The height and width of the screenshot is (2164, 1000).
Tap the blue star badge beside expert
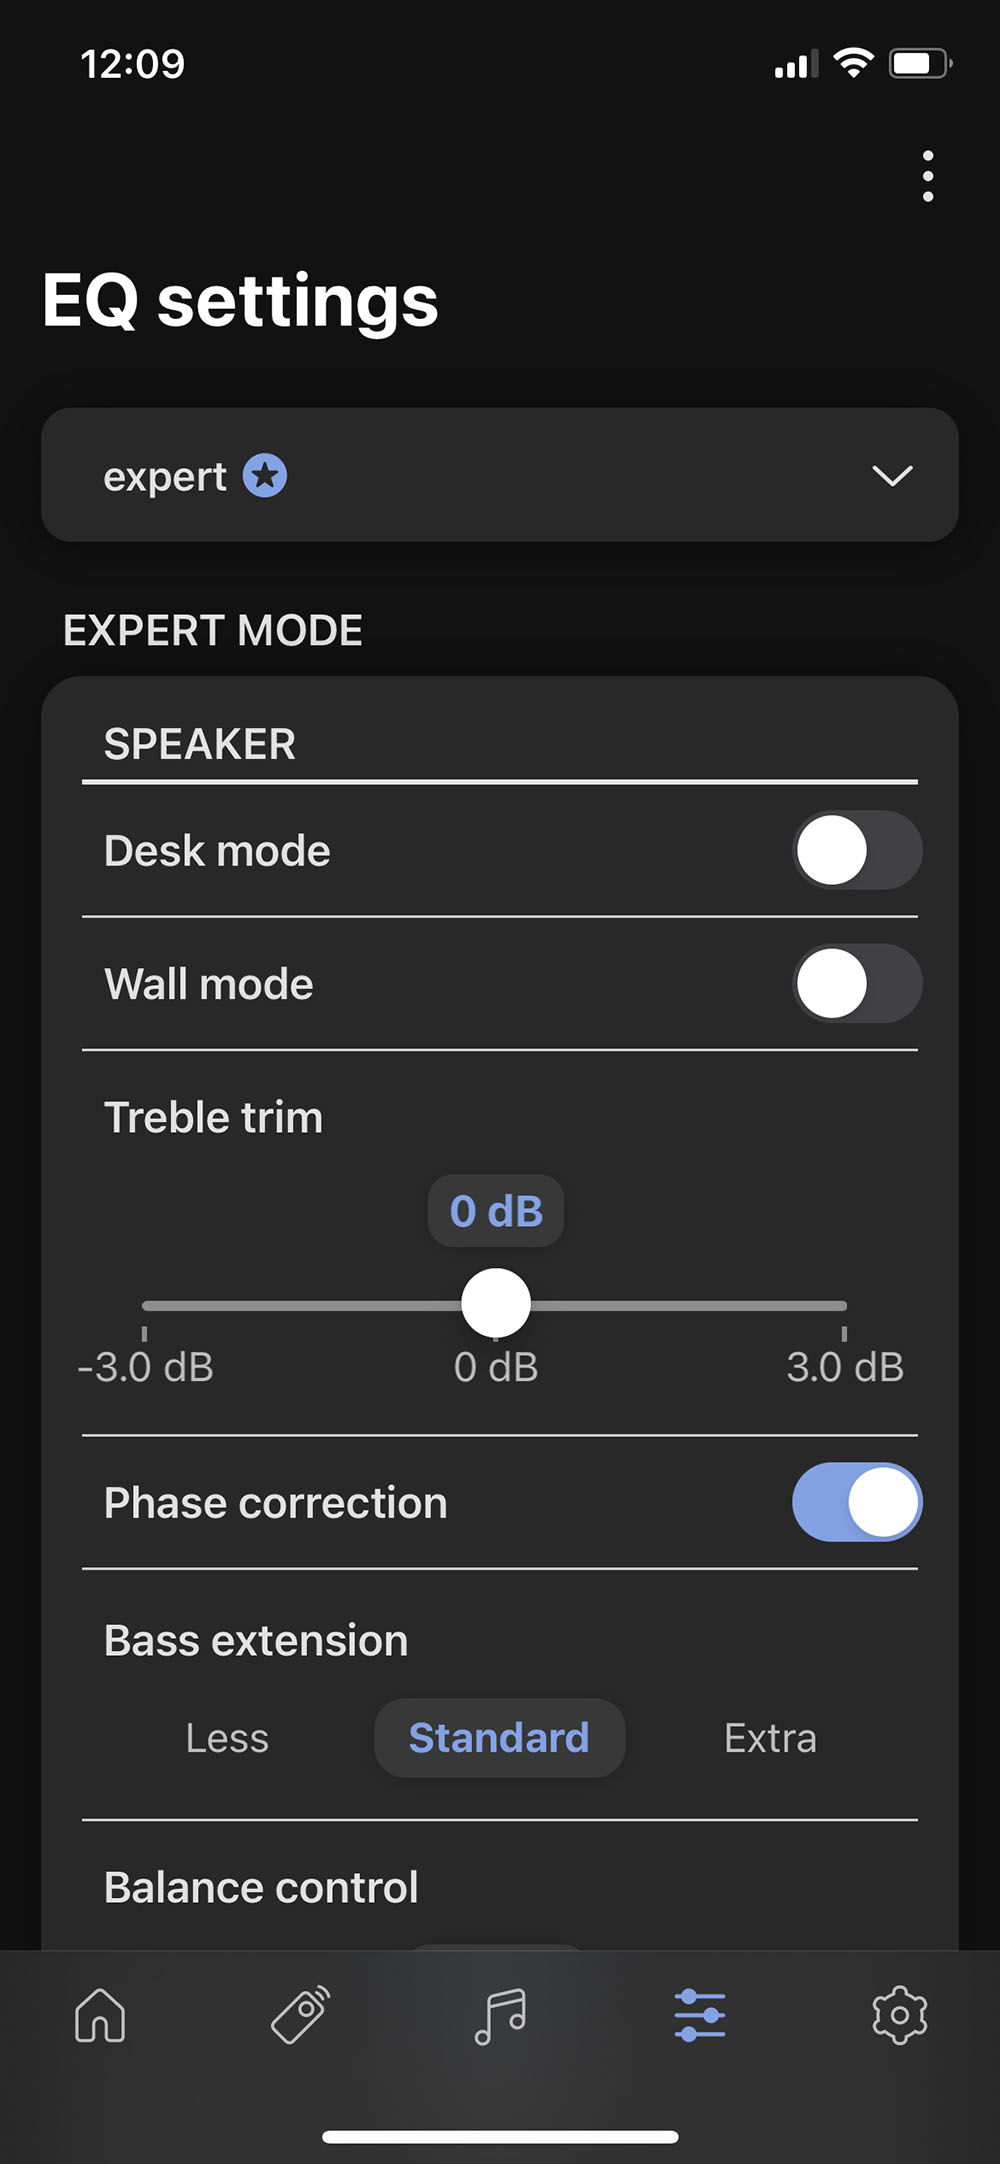click(x=265, y=476)
